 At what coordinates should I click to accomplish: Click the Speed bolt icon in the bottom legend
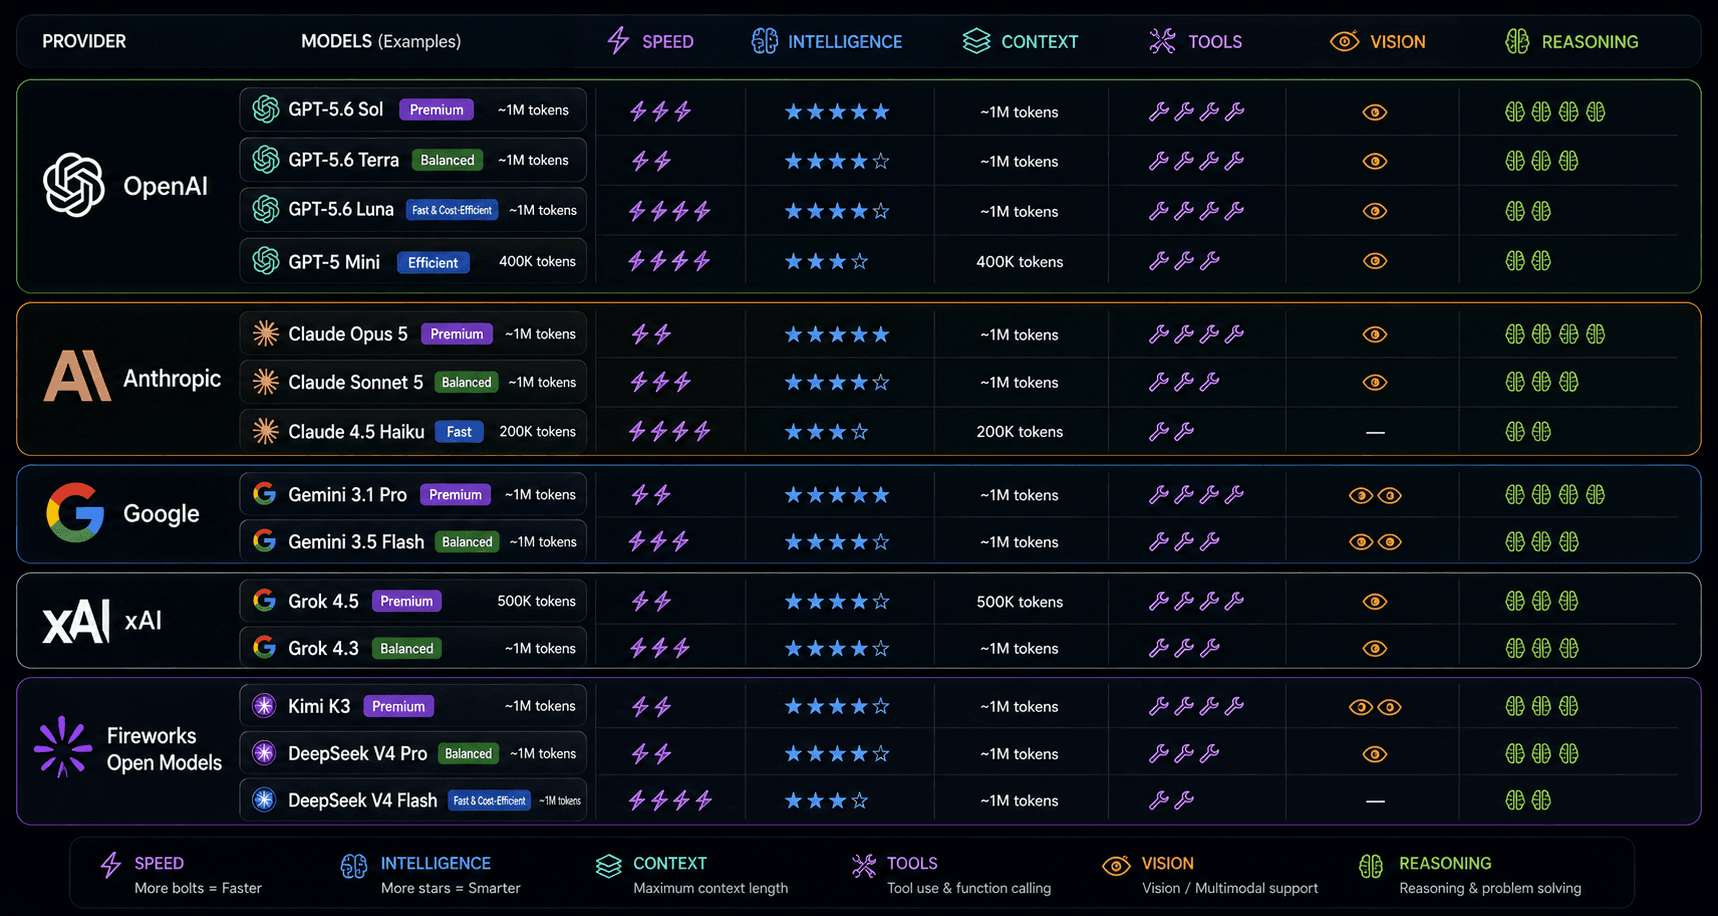[111, 865]
